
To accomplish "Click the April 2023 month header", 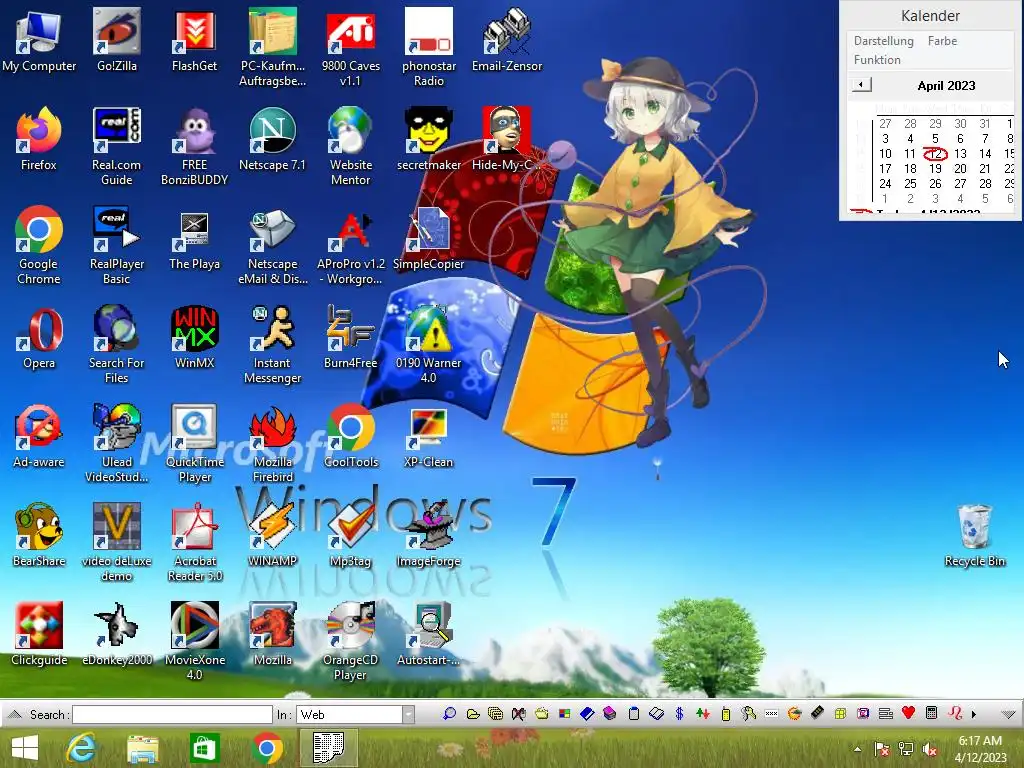I will 946,86.
